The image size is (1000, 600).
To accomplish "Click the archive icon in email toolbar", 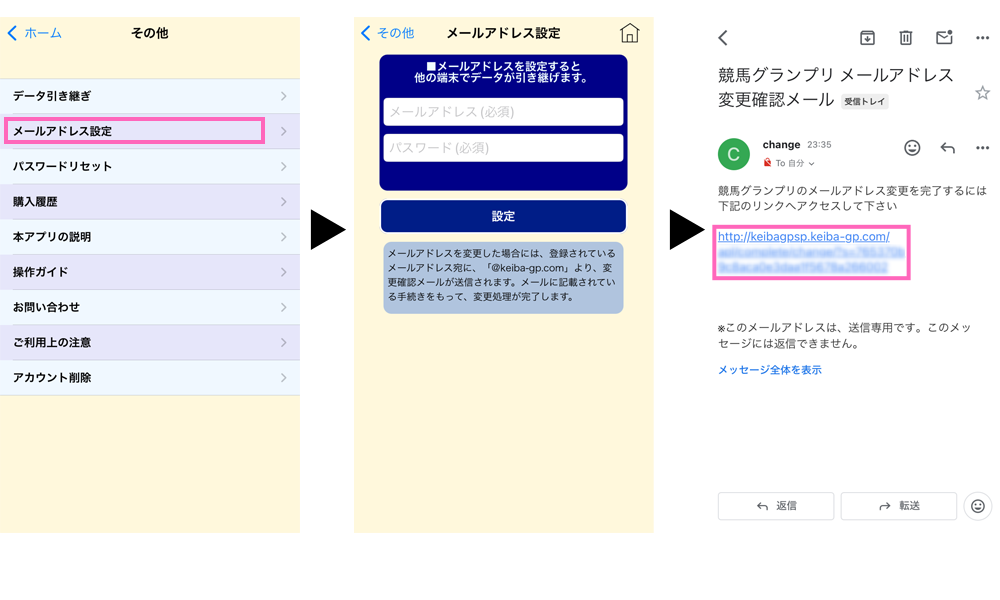I will pyautogui.click(x=867, y=38).
